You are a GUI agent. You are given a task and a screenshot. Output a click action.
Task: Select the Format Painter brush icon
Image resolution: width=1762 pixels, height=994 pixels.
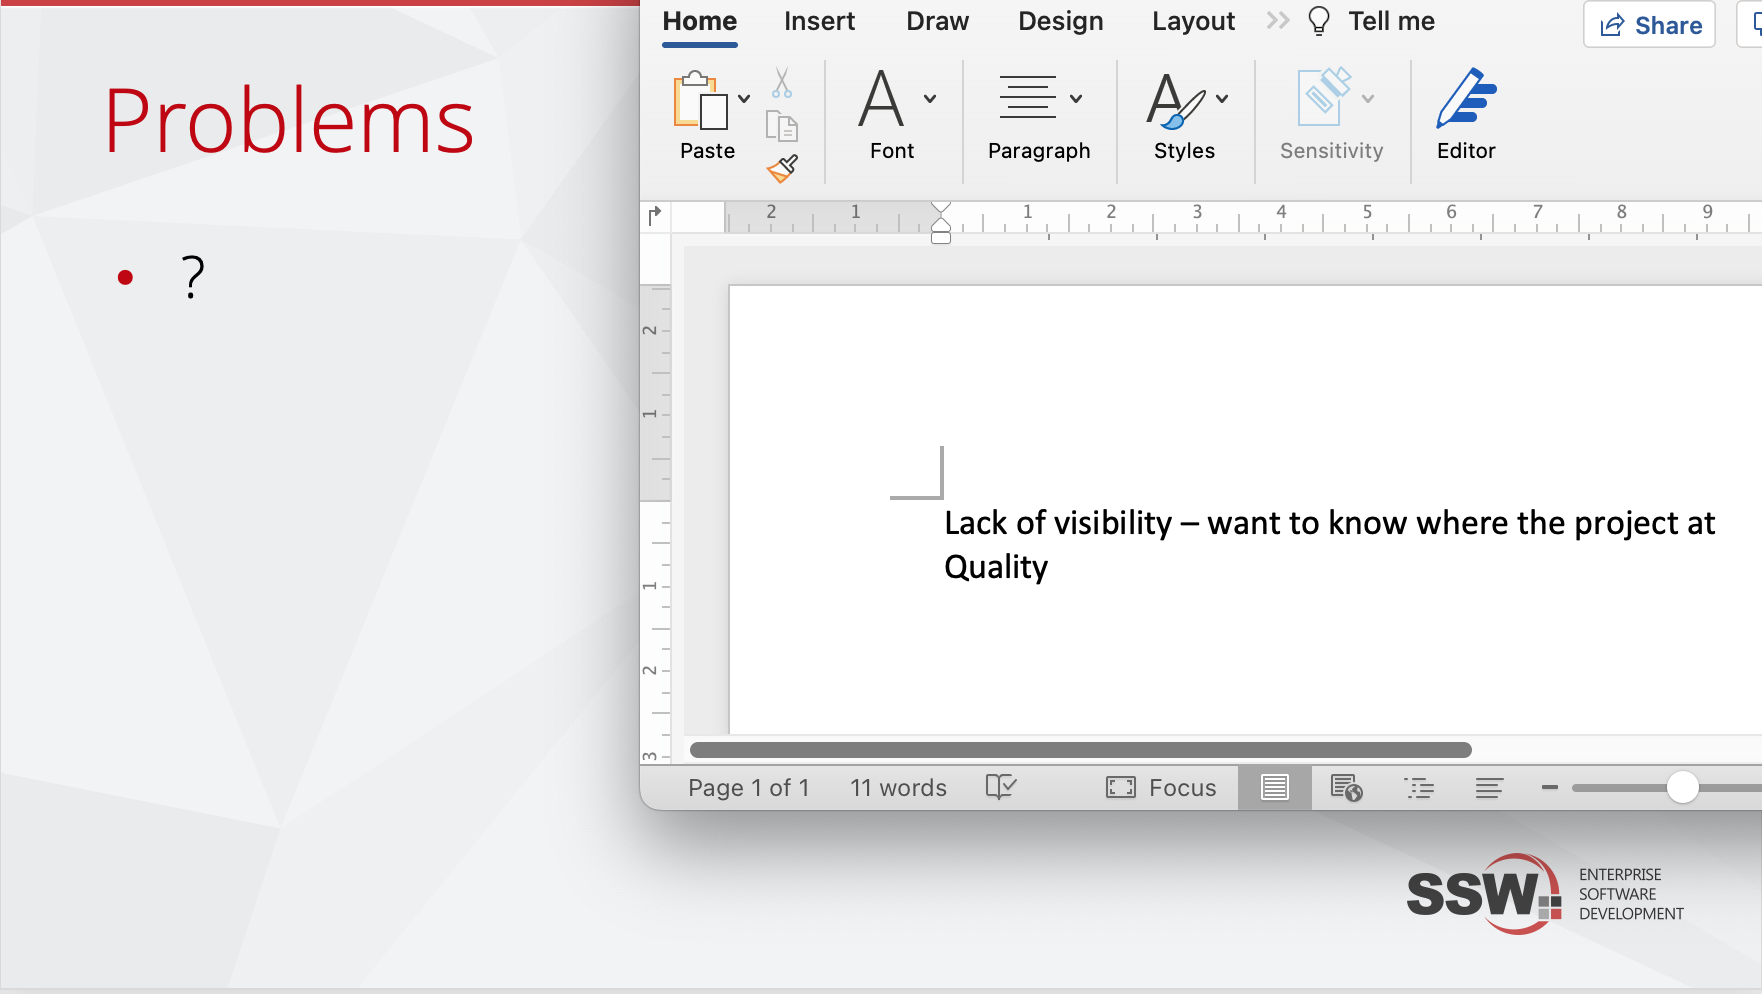pyautogui.click(x=782, y=168)
